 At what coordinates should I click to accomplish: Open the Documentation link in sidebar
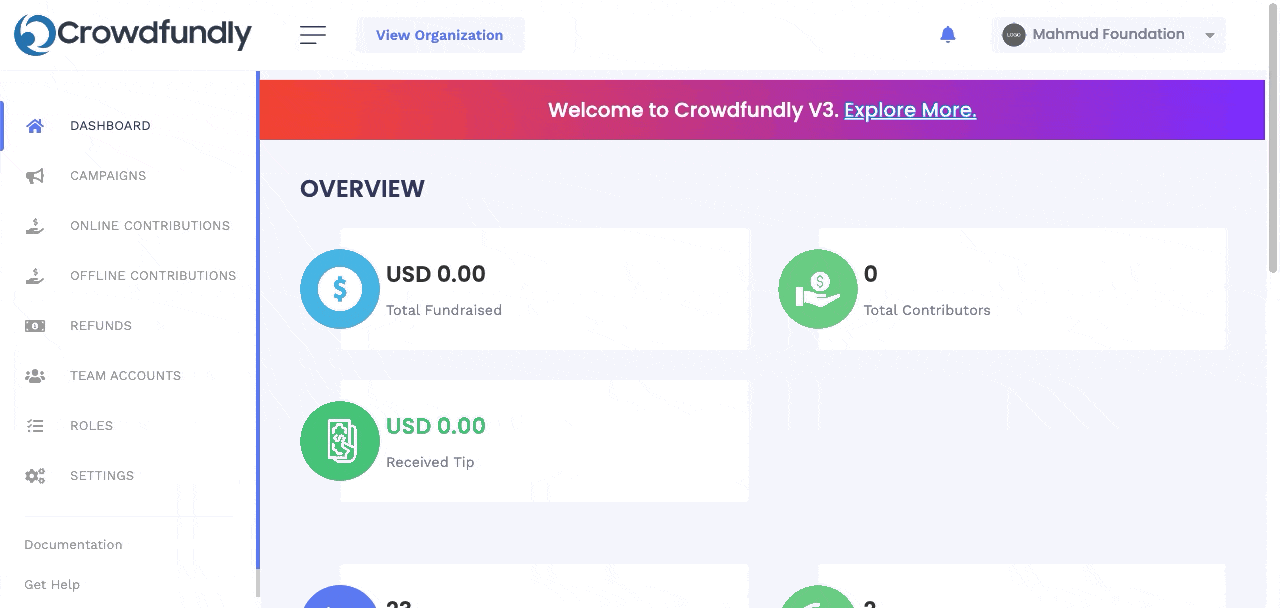point(73,545)
